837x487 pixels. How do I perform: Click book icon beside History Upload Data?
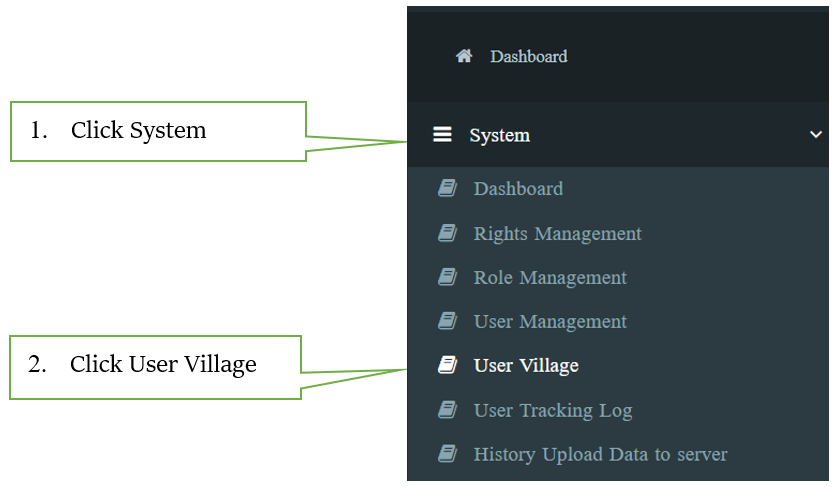(447, 453)
